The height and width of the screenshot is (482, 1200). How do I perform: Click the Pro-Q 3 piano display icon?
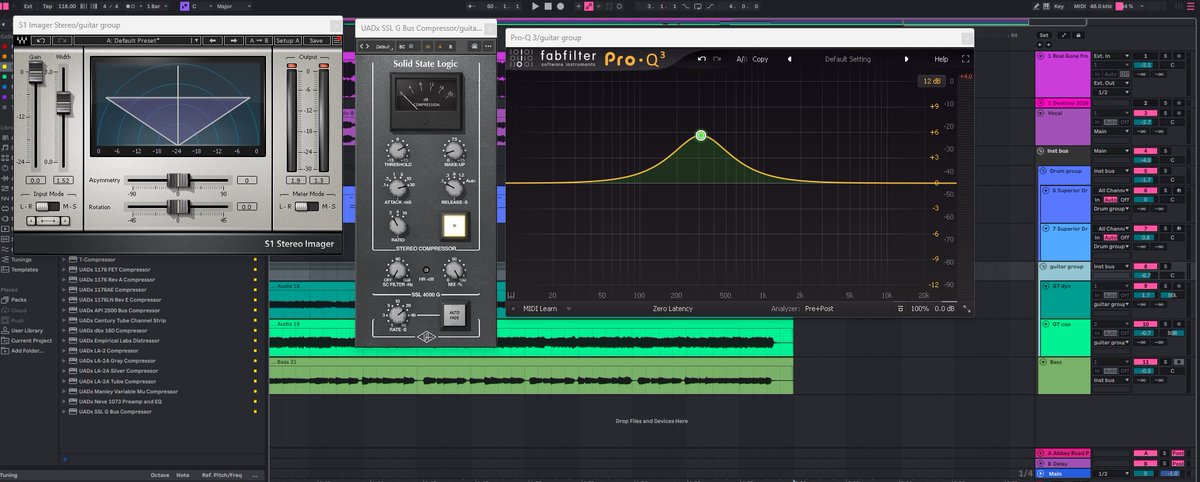click(x=511, y=295)
